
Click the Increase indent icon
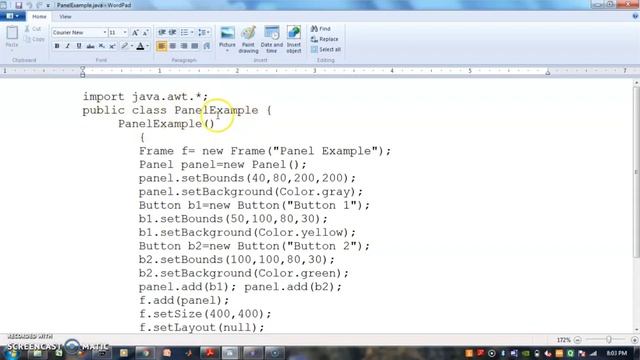tap(173, 32)
